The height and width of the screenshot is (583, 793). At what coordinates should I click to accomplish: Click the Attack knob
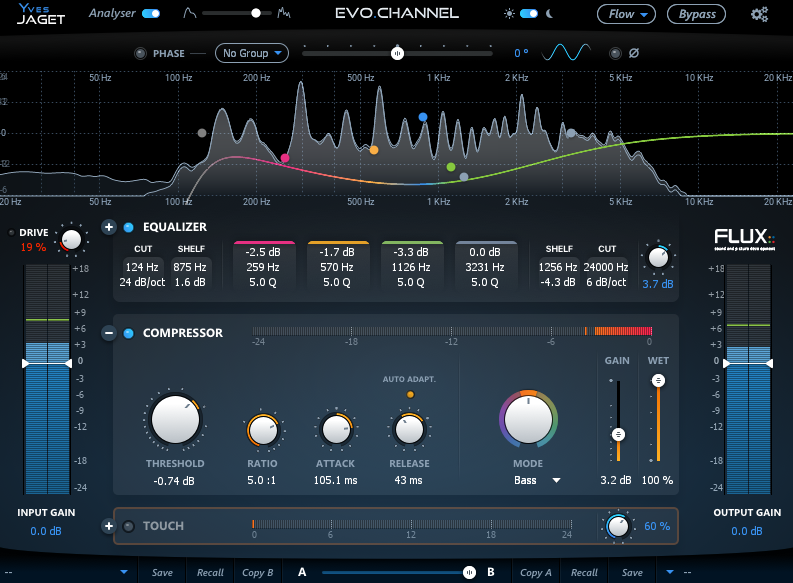pos(336,429)
